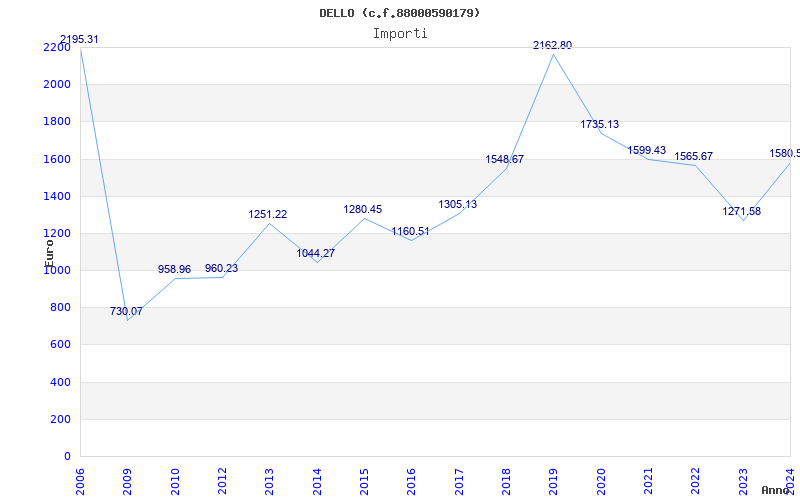800x500 pixels.
Task: Click the 1735.13 data label
Action: click(x=600, y=124)
